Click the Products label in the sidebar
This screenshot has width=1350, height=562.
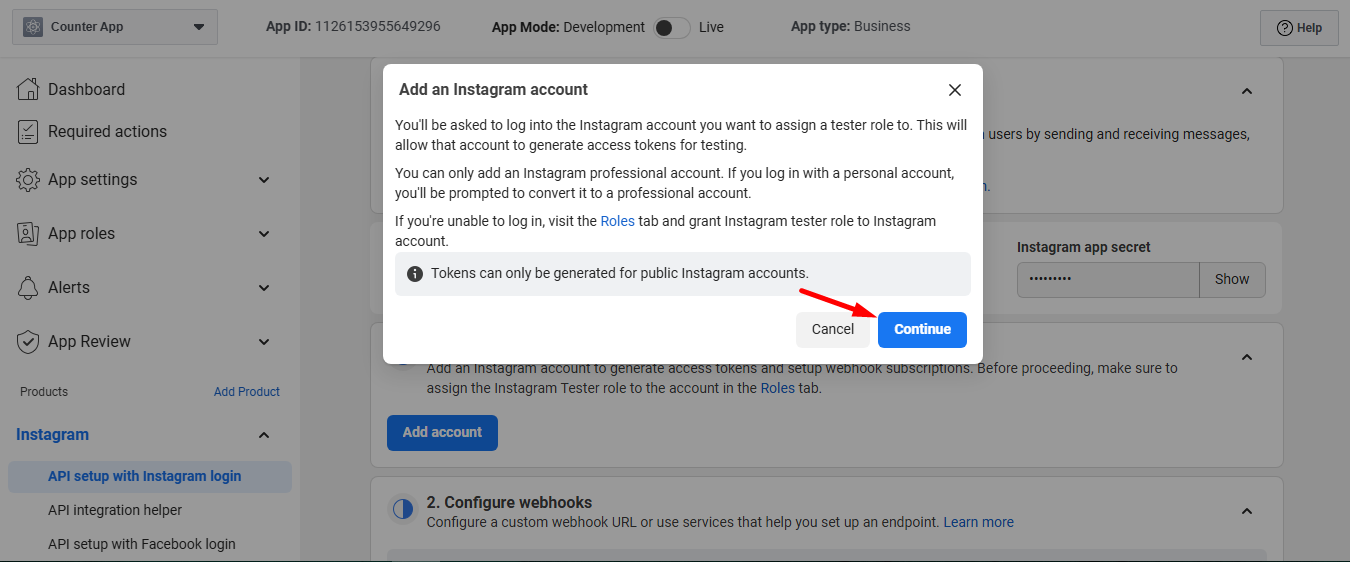44,392
